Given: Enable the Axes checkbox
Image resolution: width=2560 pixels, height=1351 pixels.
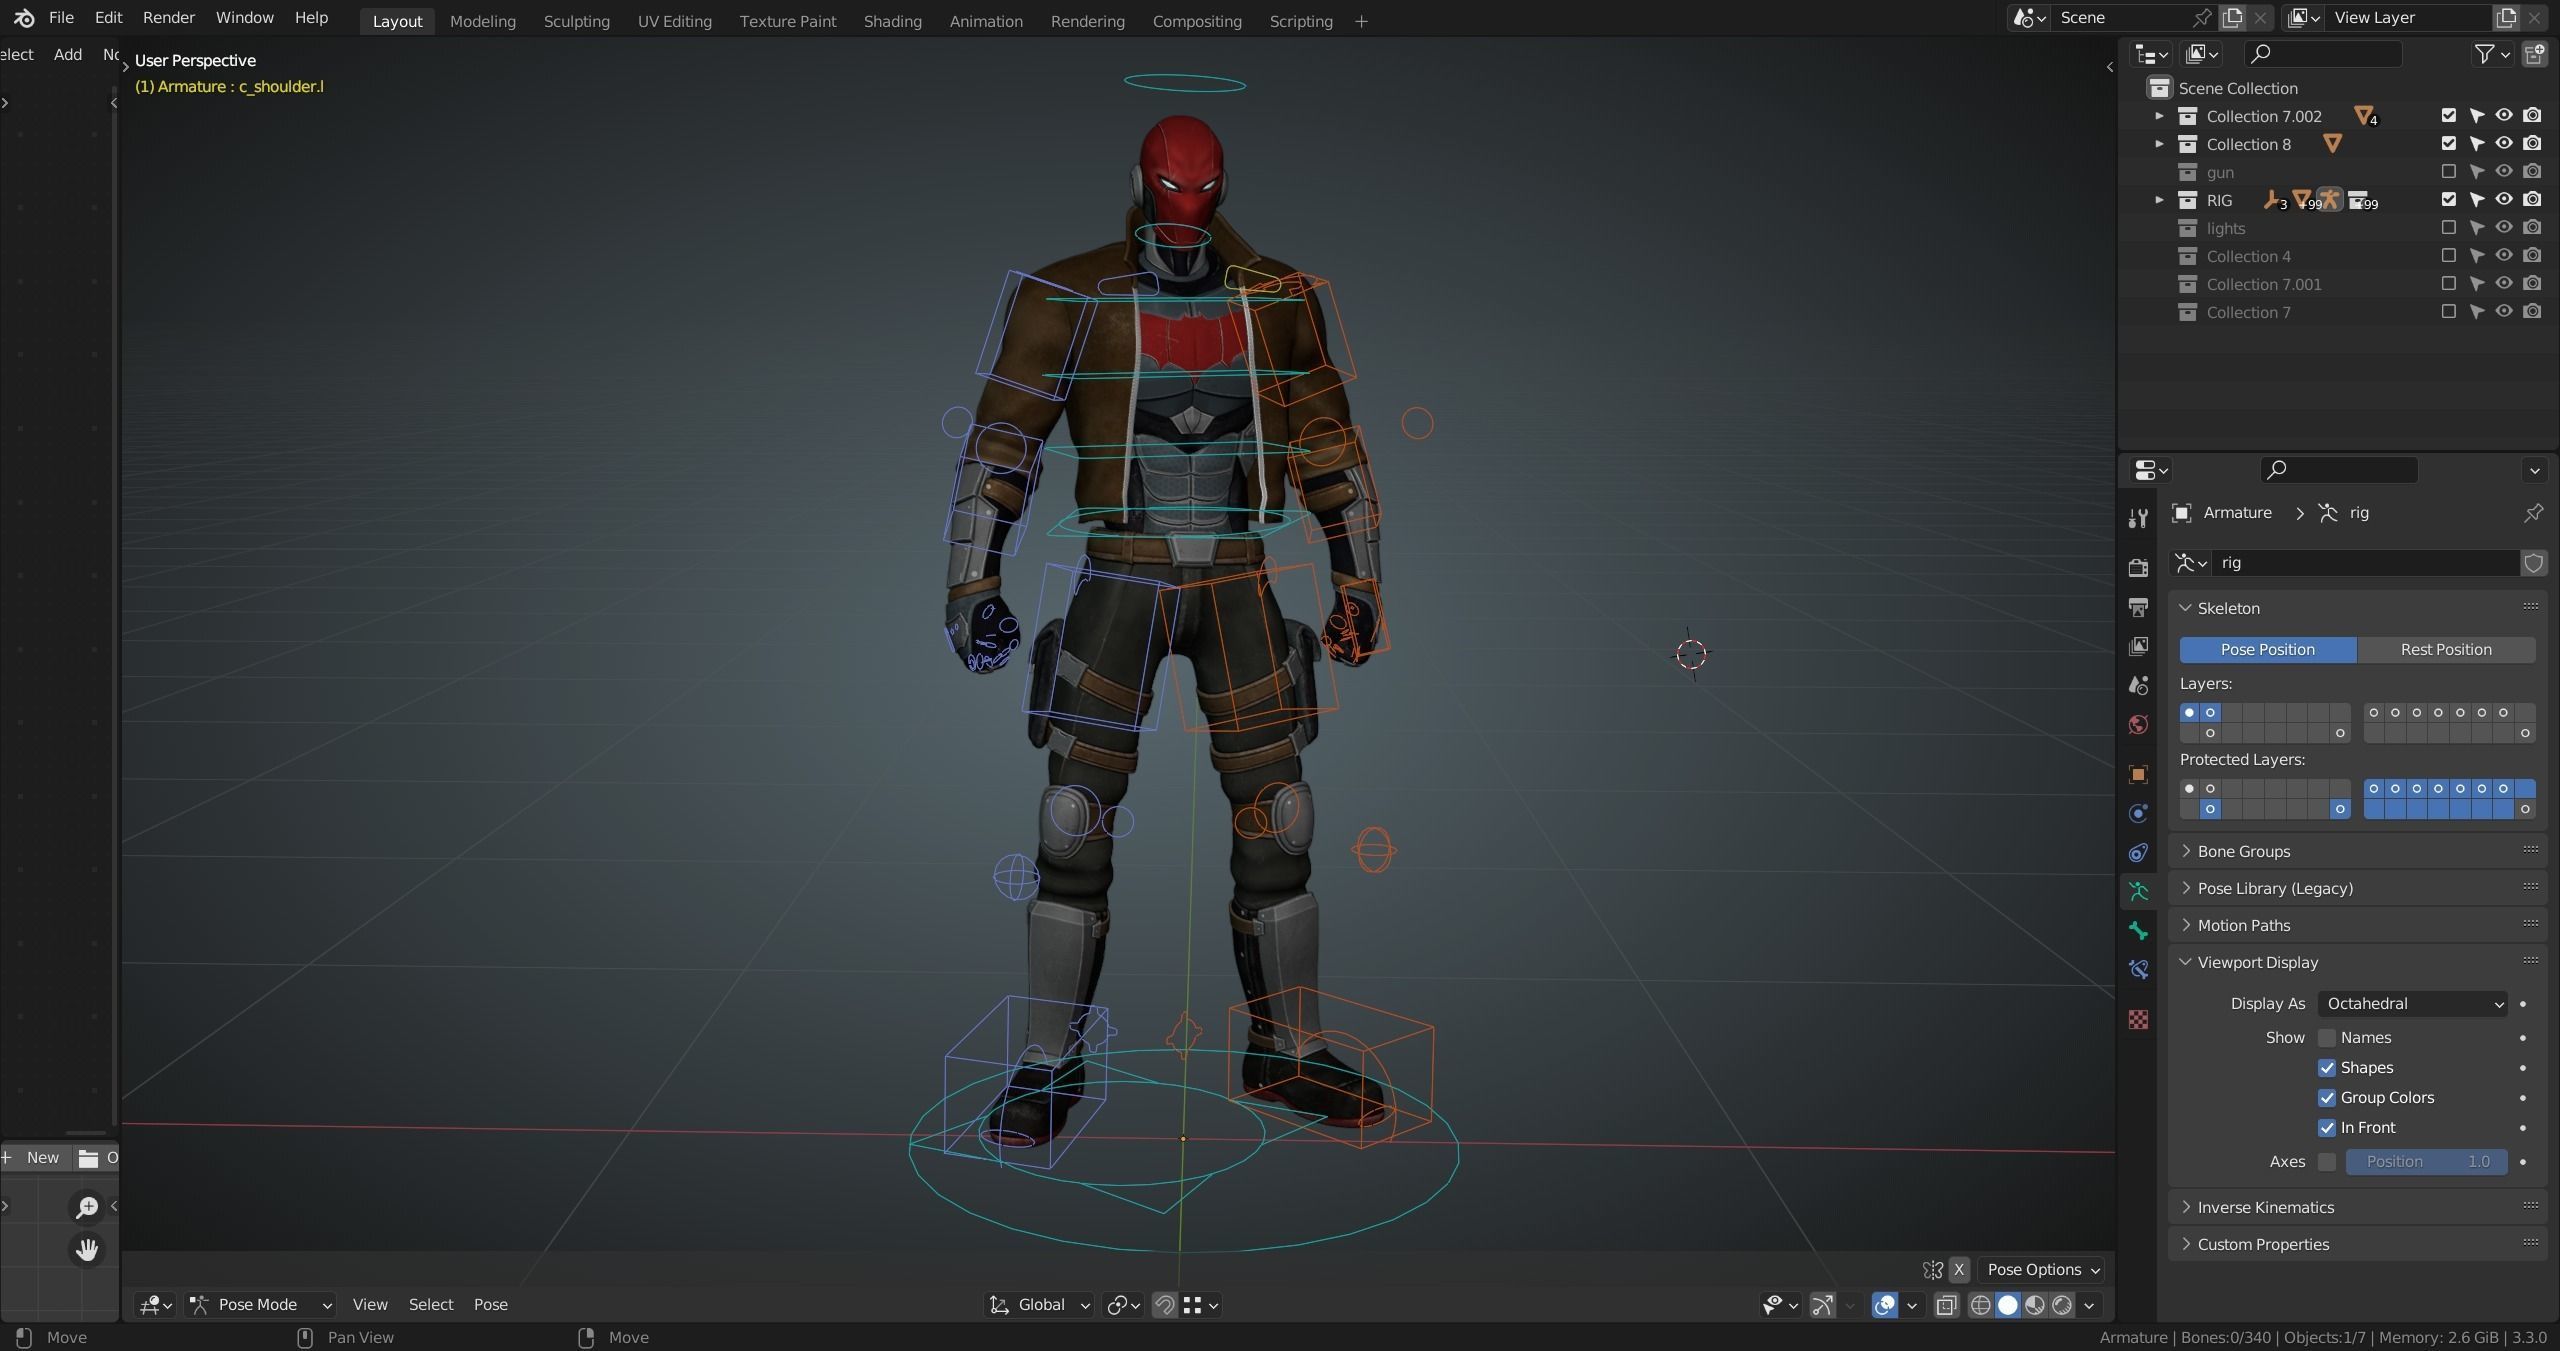Looking at the screenshot, I should point(2327,1162).
